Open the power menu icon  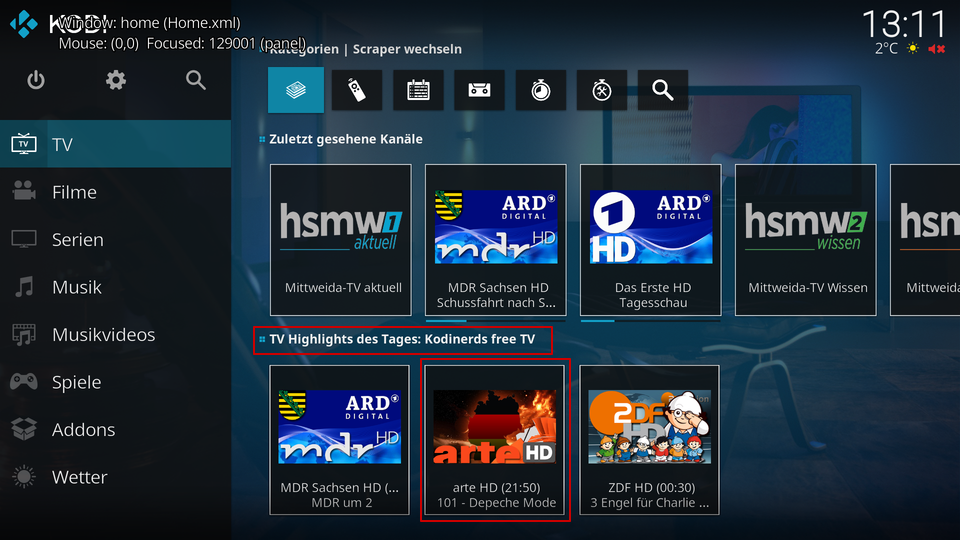(x=36, y=80)
